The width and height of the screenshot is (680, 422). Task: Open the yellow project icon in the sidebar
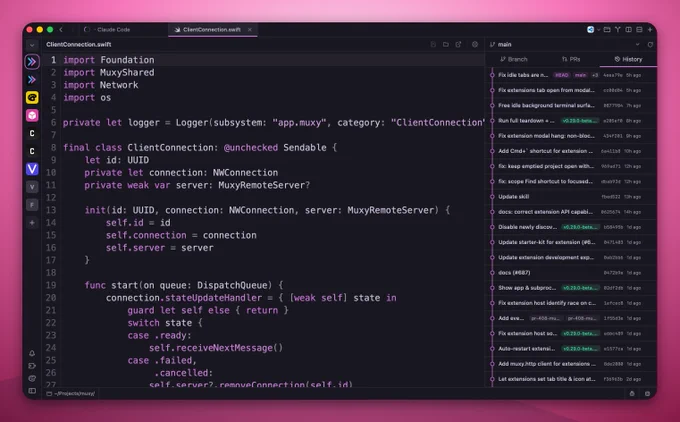click(32, 98)
